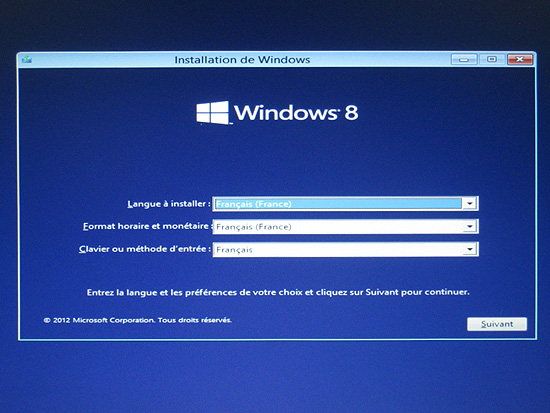The image size is (550, 413).
Task: Click Suivant to continue
Action: tap(497, 324)
